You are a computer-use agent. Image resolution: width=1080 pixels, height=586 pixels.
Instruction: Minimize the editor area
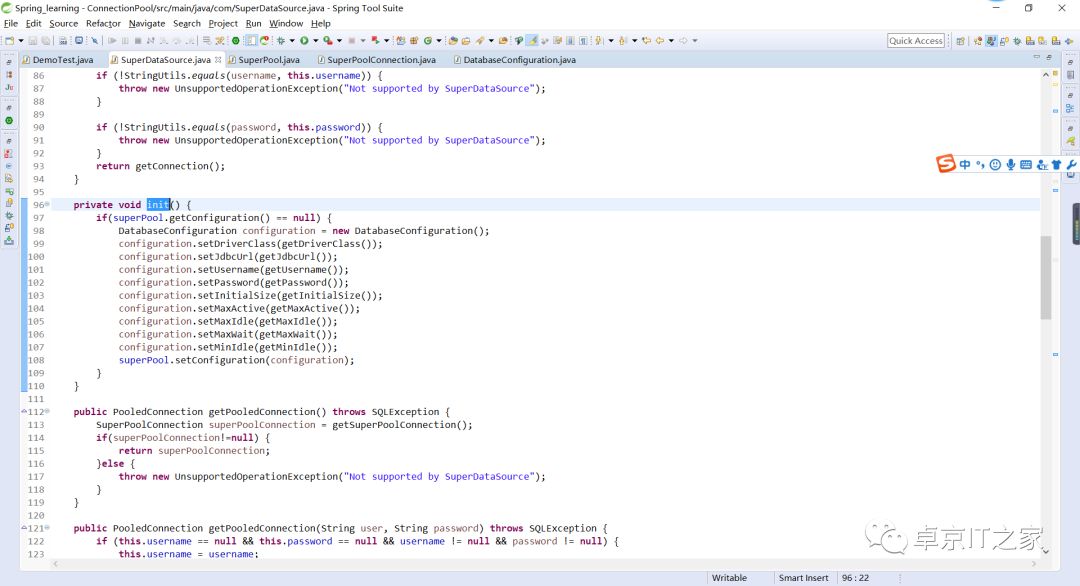[1037, 57]
